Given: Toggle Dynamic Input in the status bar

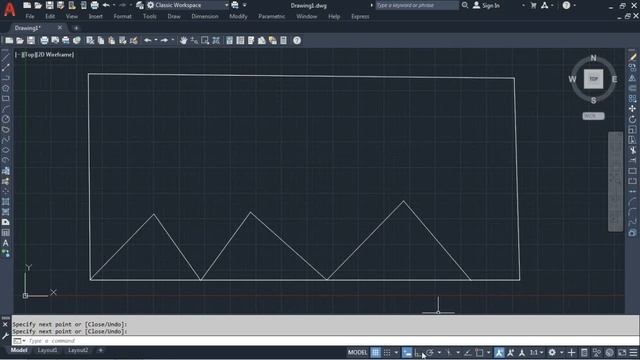Looking at the screenshot, I should click(407, 353).
